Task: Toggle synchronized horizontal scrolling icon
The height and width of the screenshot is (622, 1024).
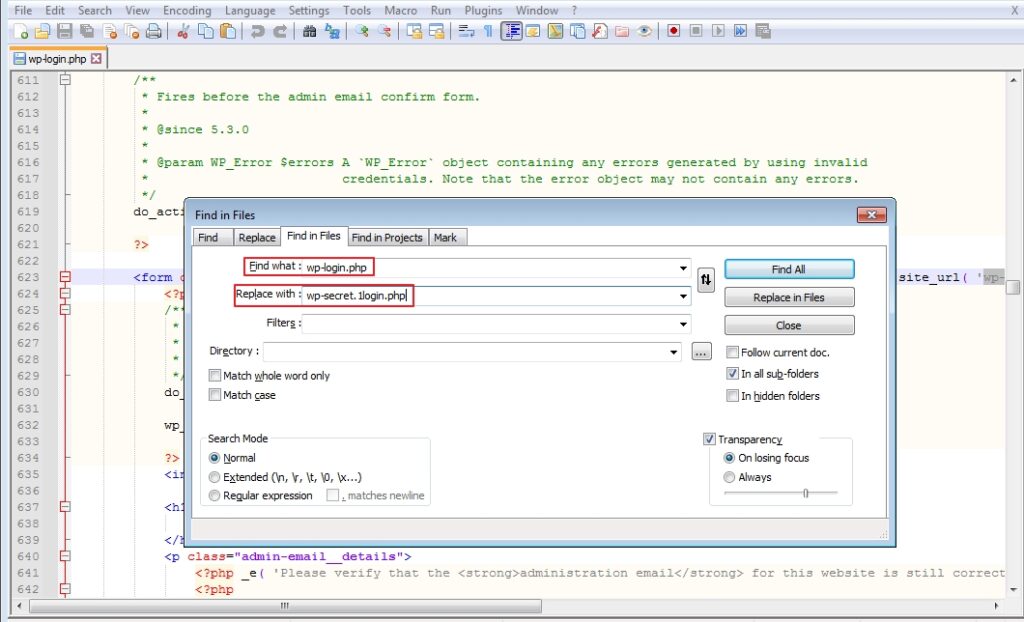Action: click(x=436, y=31)
